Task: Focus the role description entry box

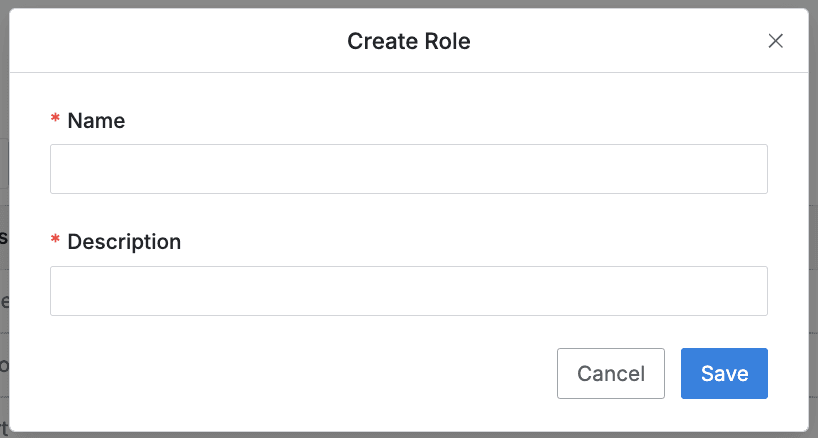Action: pos(408,291)
